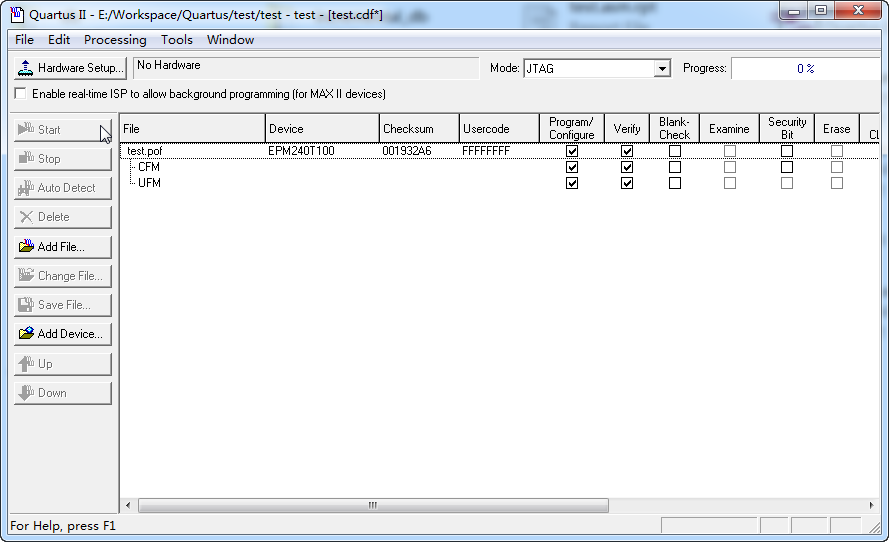
Task: Click the Checksum column header
Action: pyautogui.click(x=419, y=129)
